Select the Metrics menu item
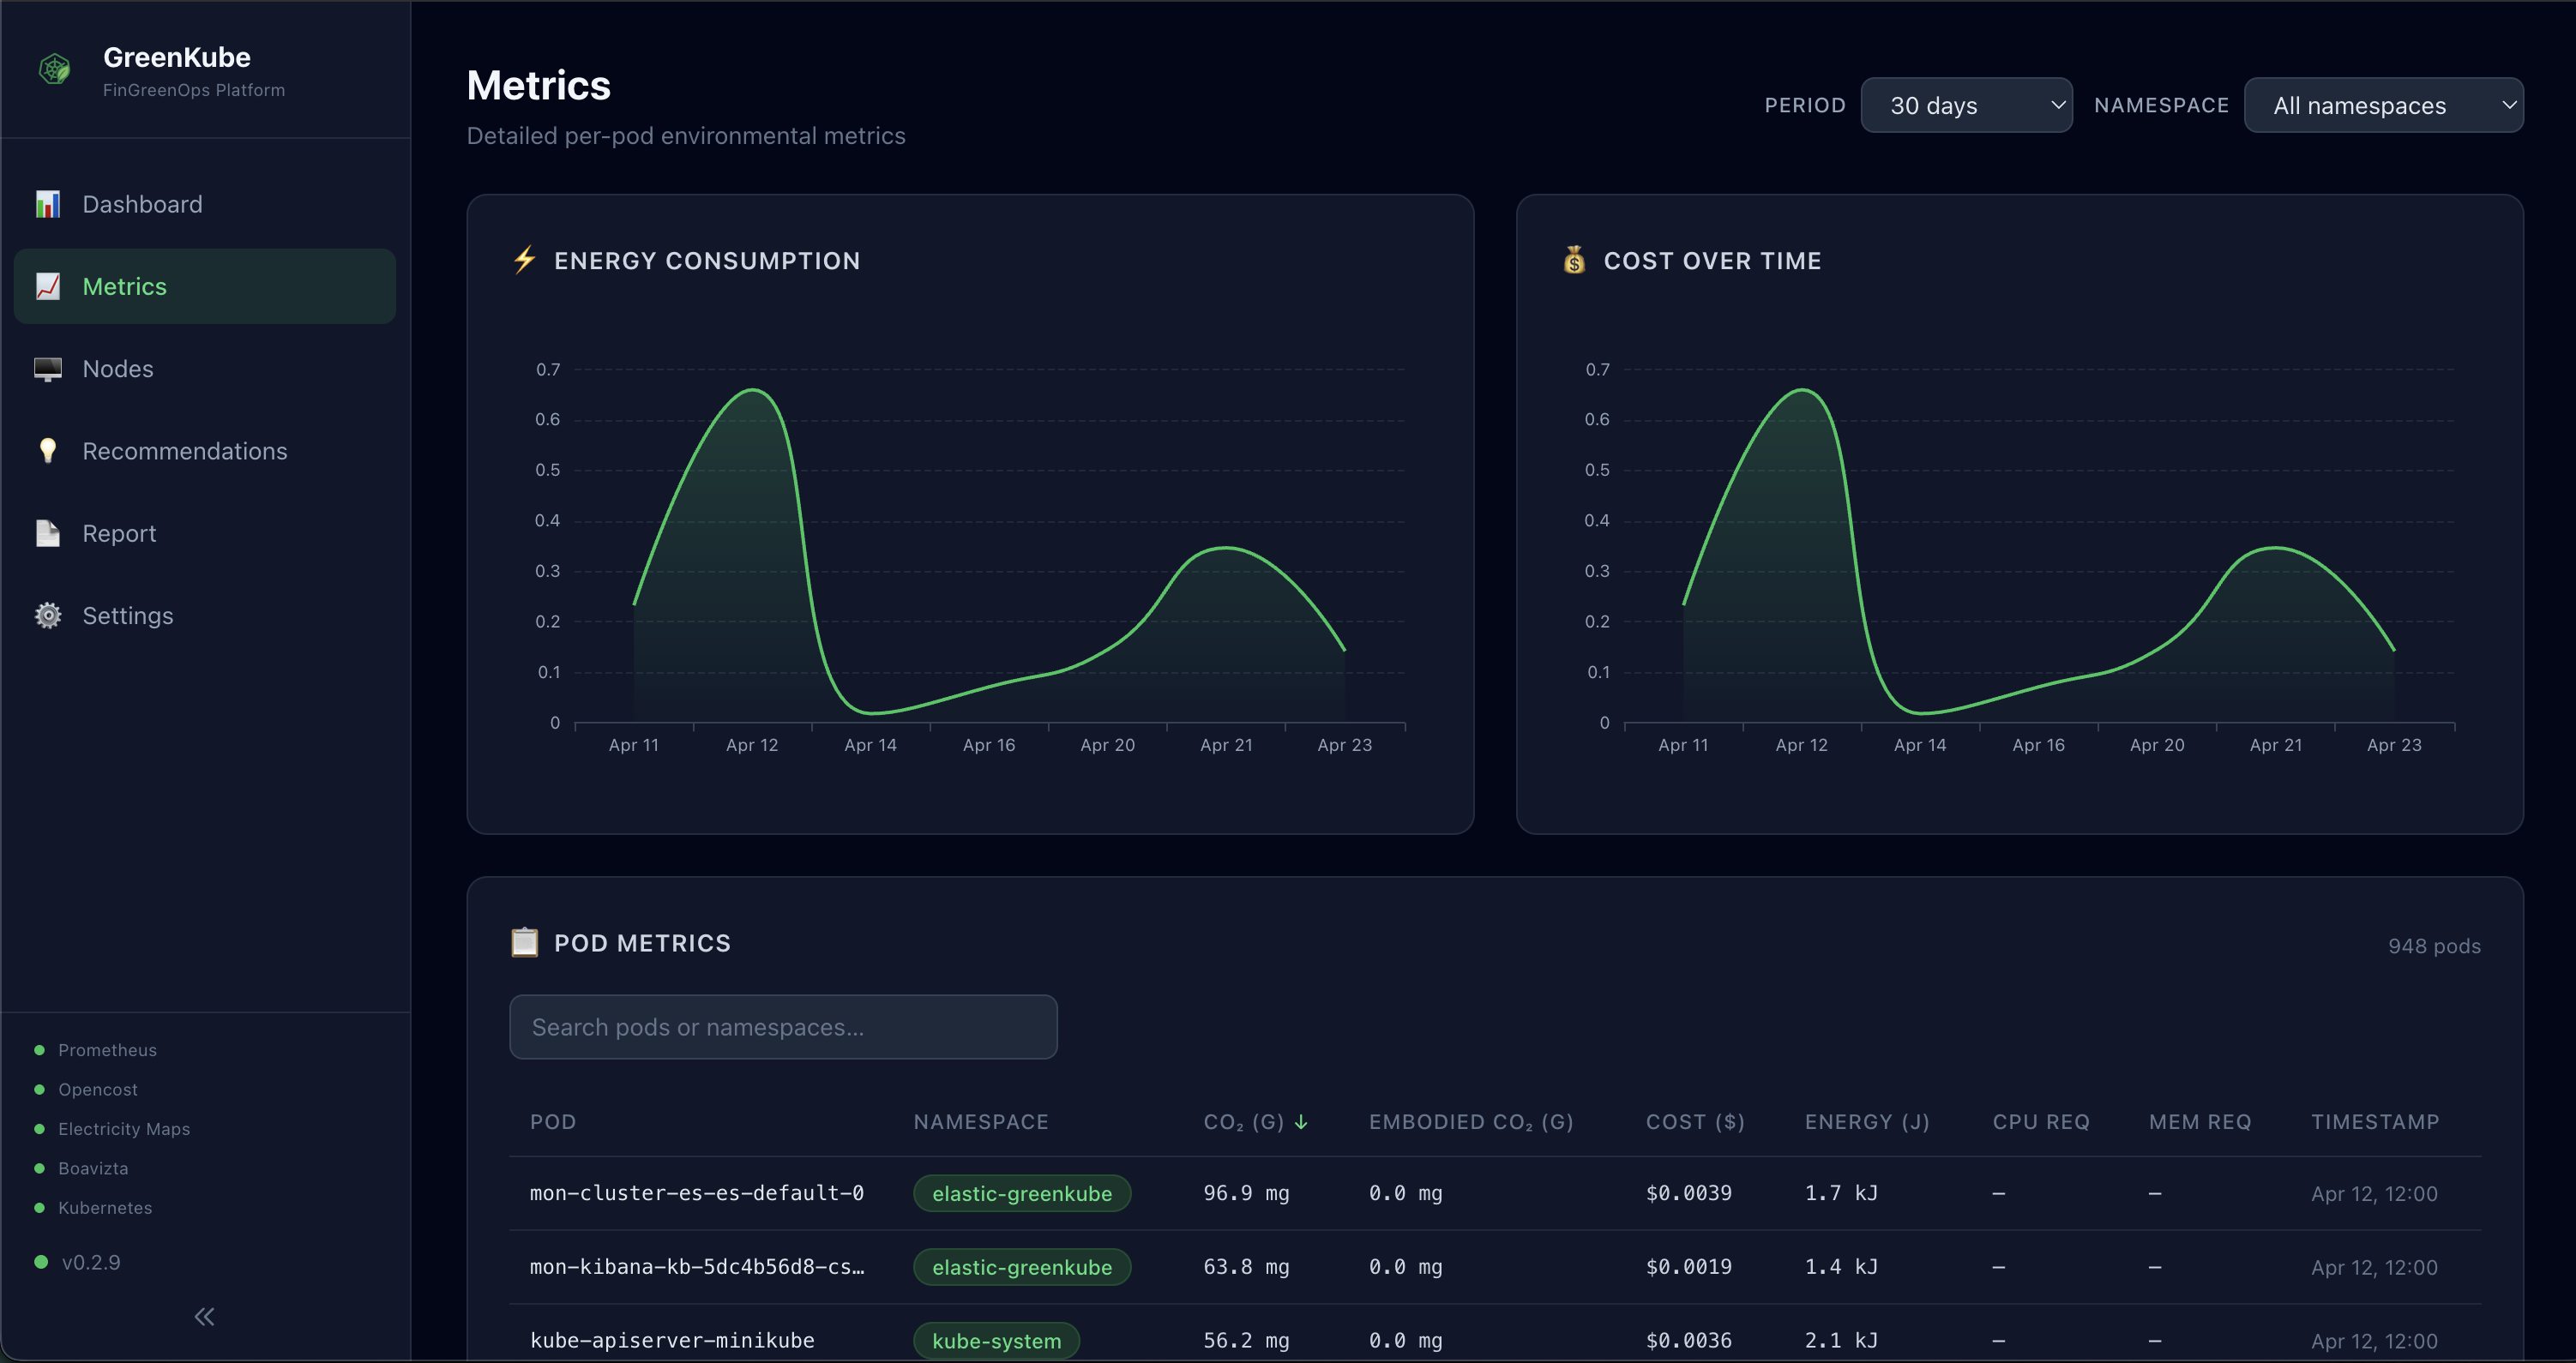 click(205, 286)
